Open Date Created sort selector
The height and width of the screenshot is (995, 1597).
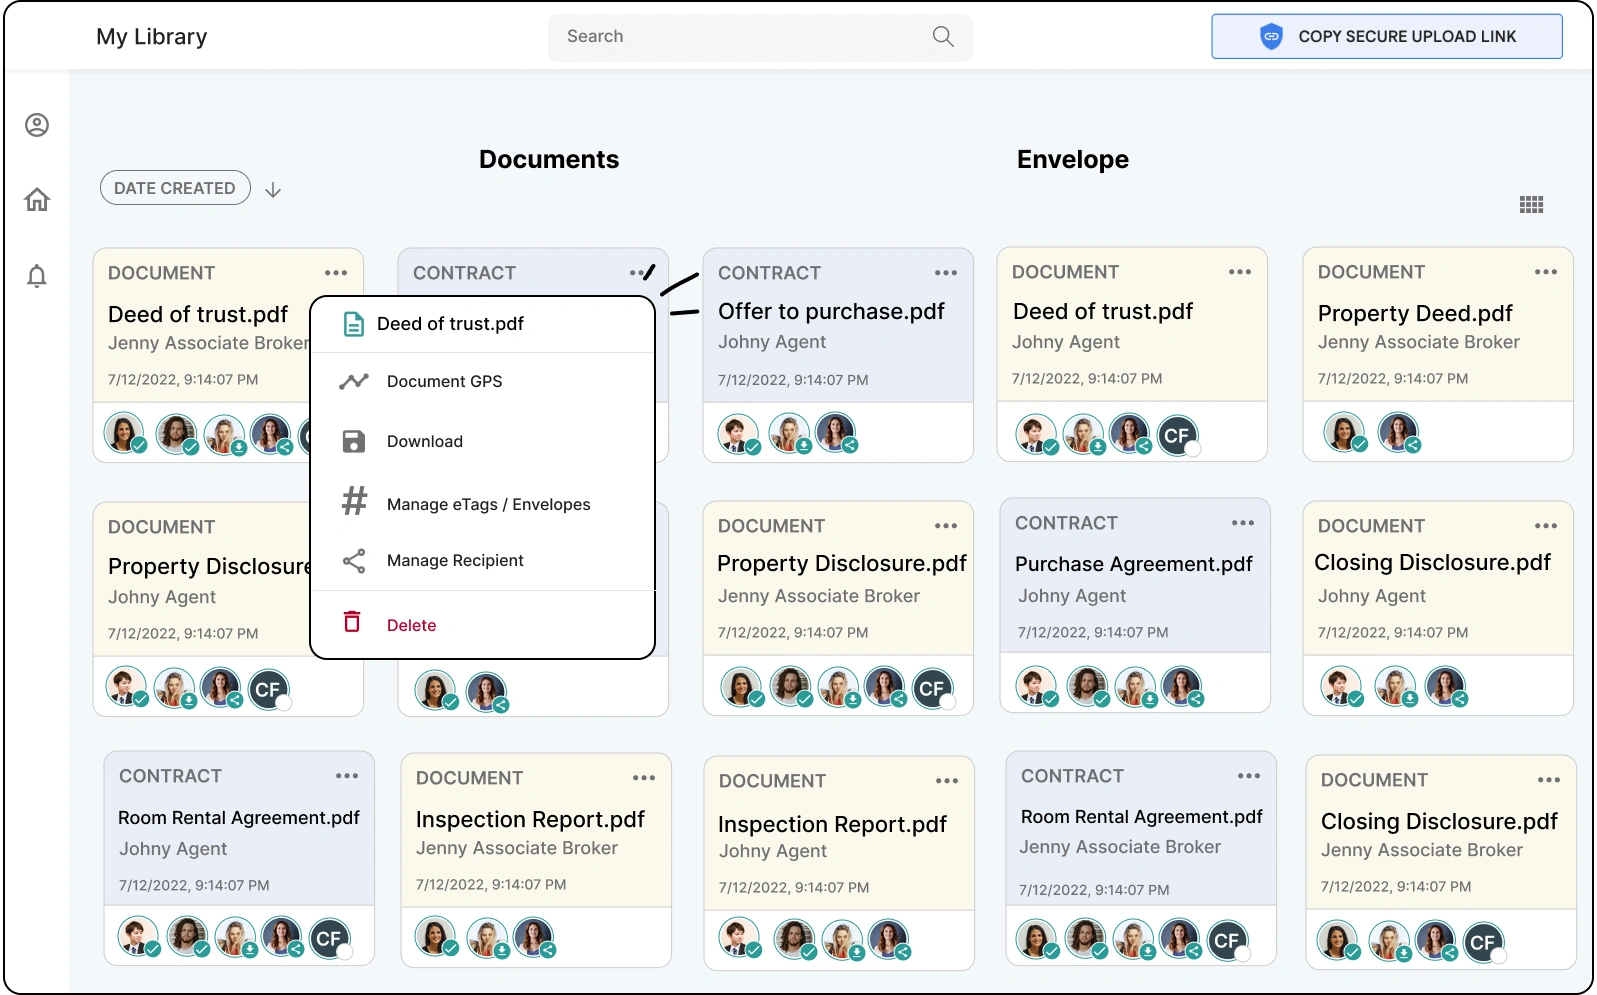175,188
